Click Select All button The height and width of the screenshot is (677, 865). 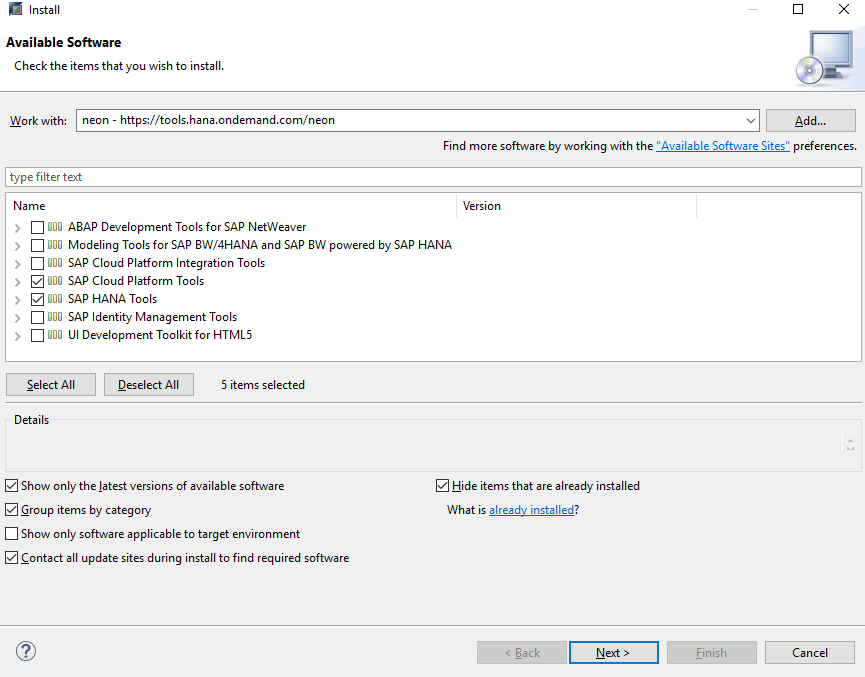(x=51, y=385)
